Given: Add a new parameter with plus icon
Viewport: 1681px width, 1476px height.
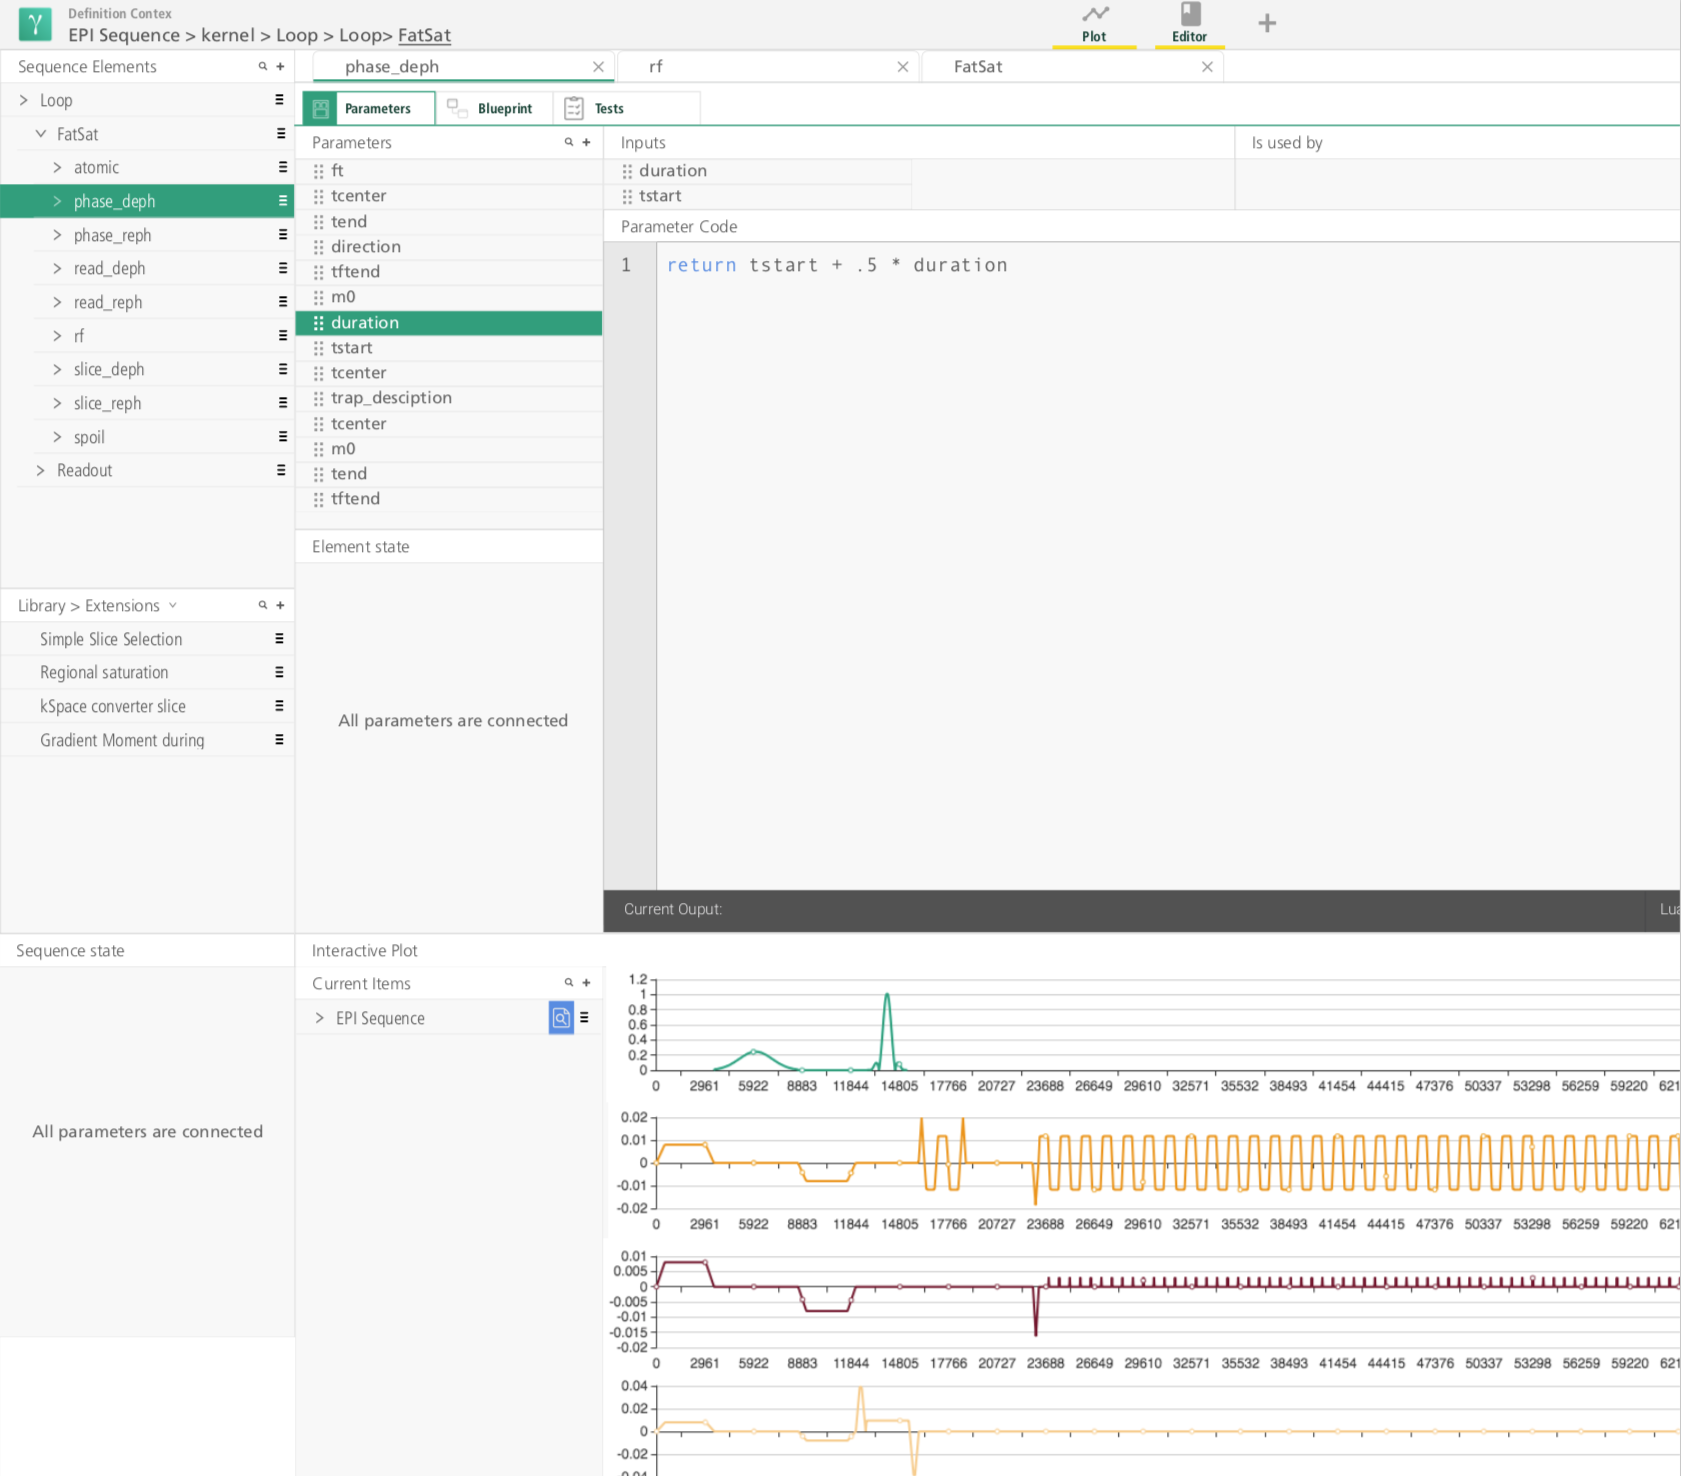Looking at the screenshot, I should (587, 143).
